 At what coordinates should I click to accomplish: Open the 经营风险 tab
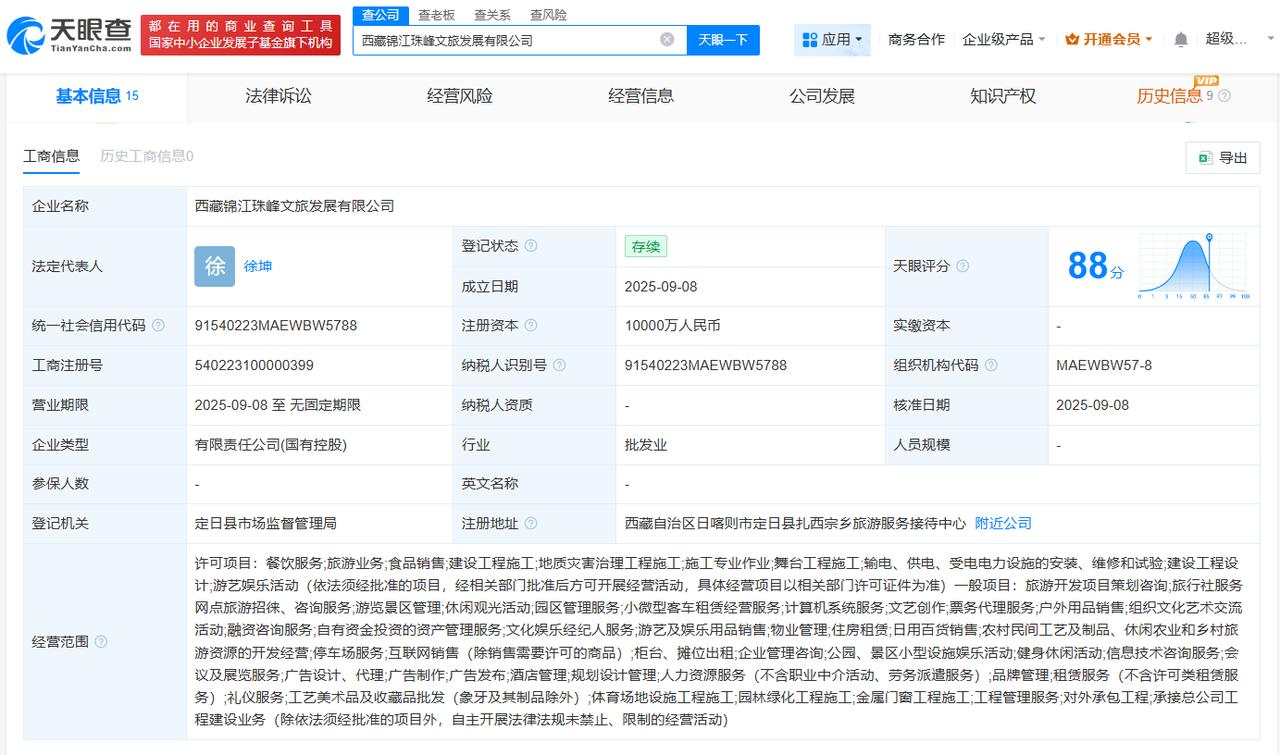pos(460,96)
